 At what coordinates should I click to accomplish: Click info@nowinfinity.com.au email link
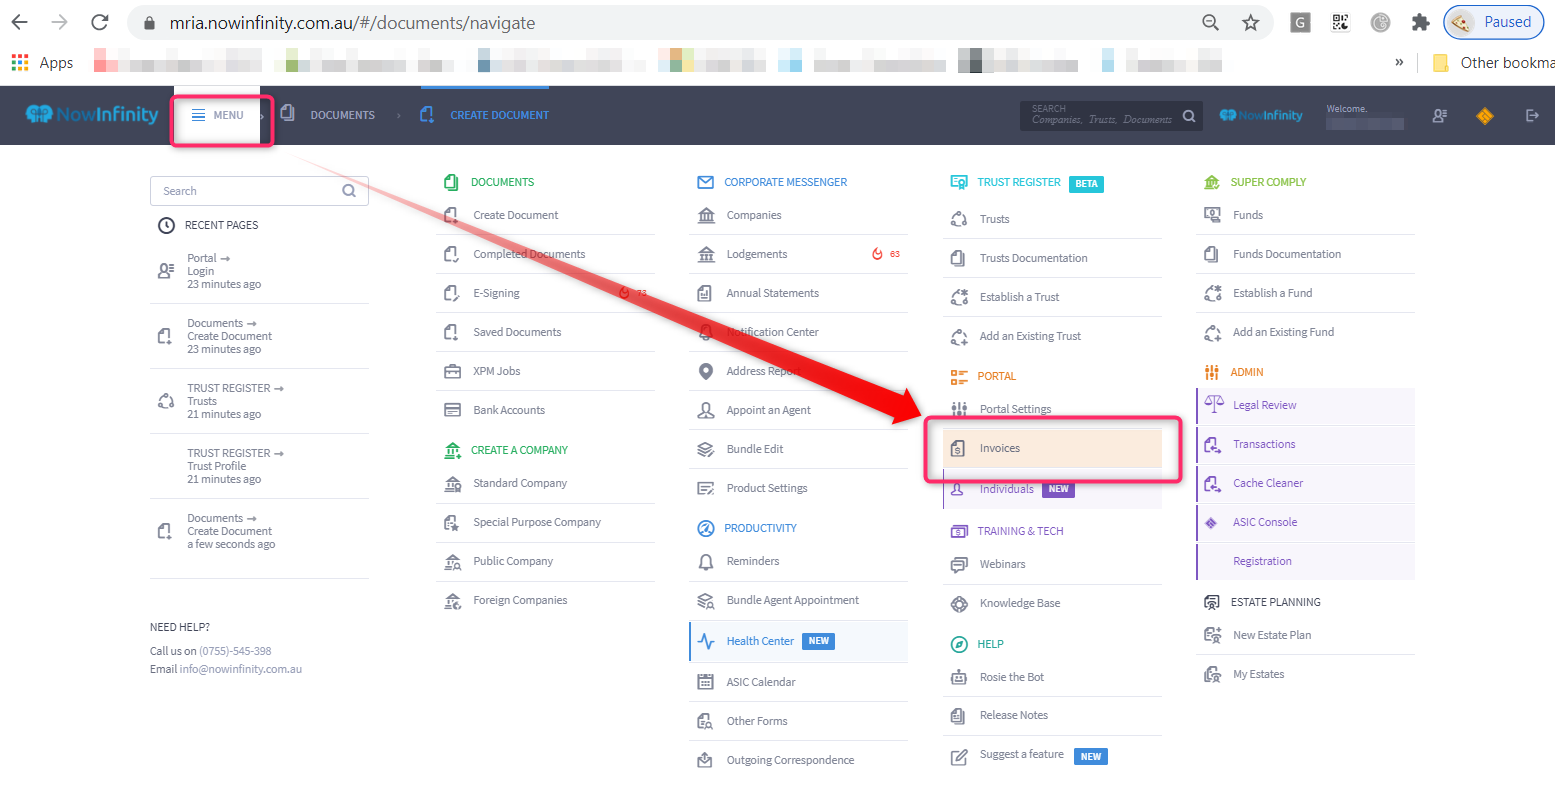click(x=240, y=669)
